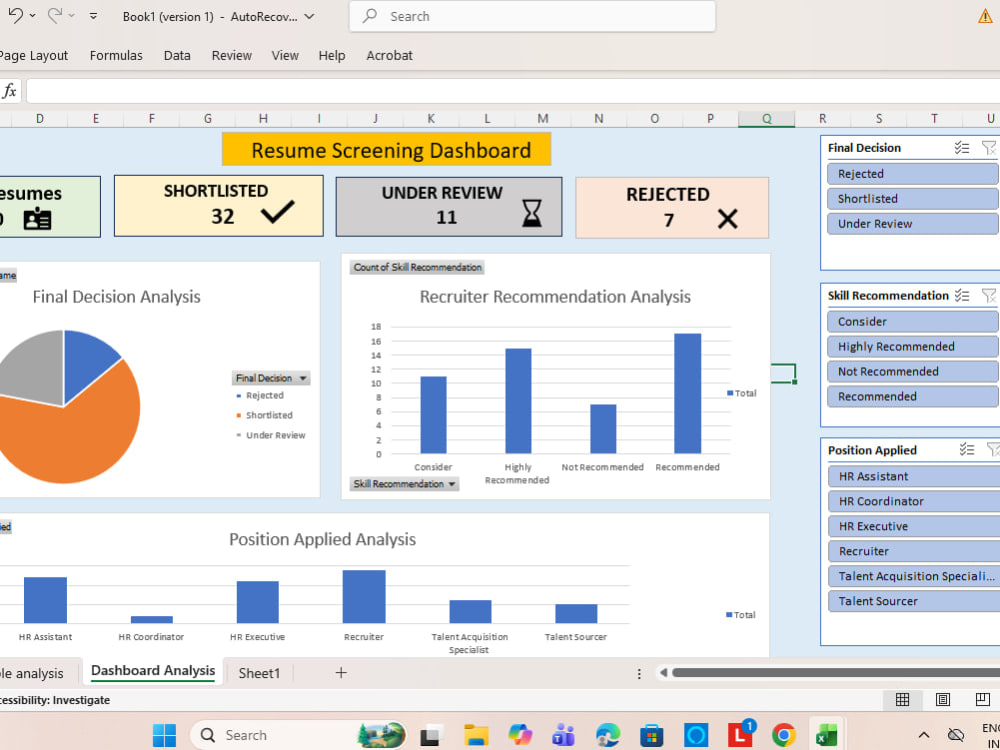This screenshot has width=1000, height=750.
Task: Select Not Recommended slicer item
Action: click(913, 371)
